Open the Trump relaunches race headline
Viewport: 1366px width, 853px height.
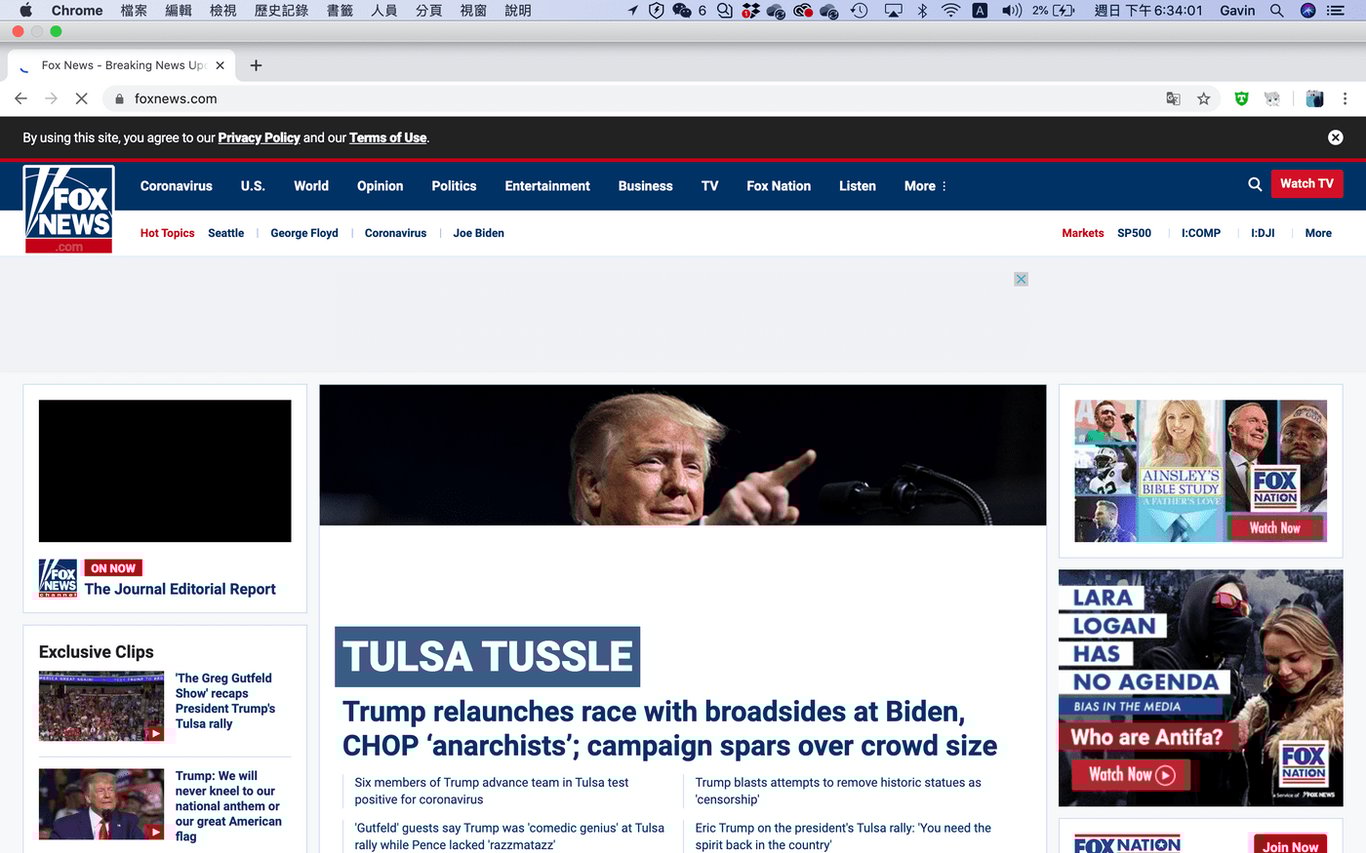pyautogui.click(x=669, y=728)
